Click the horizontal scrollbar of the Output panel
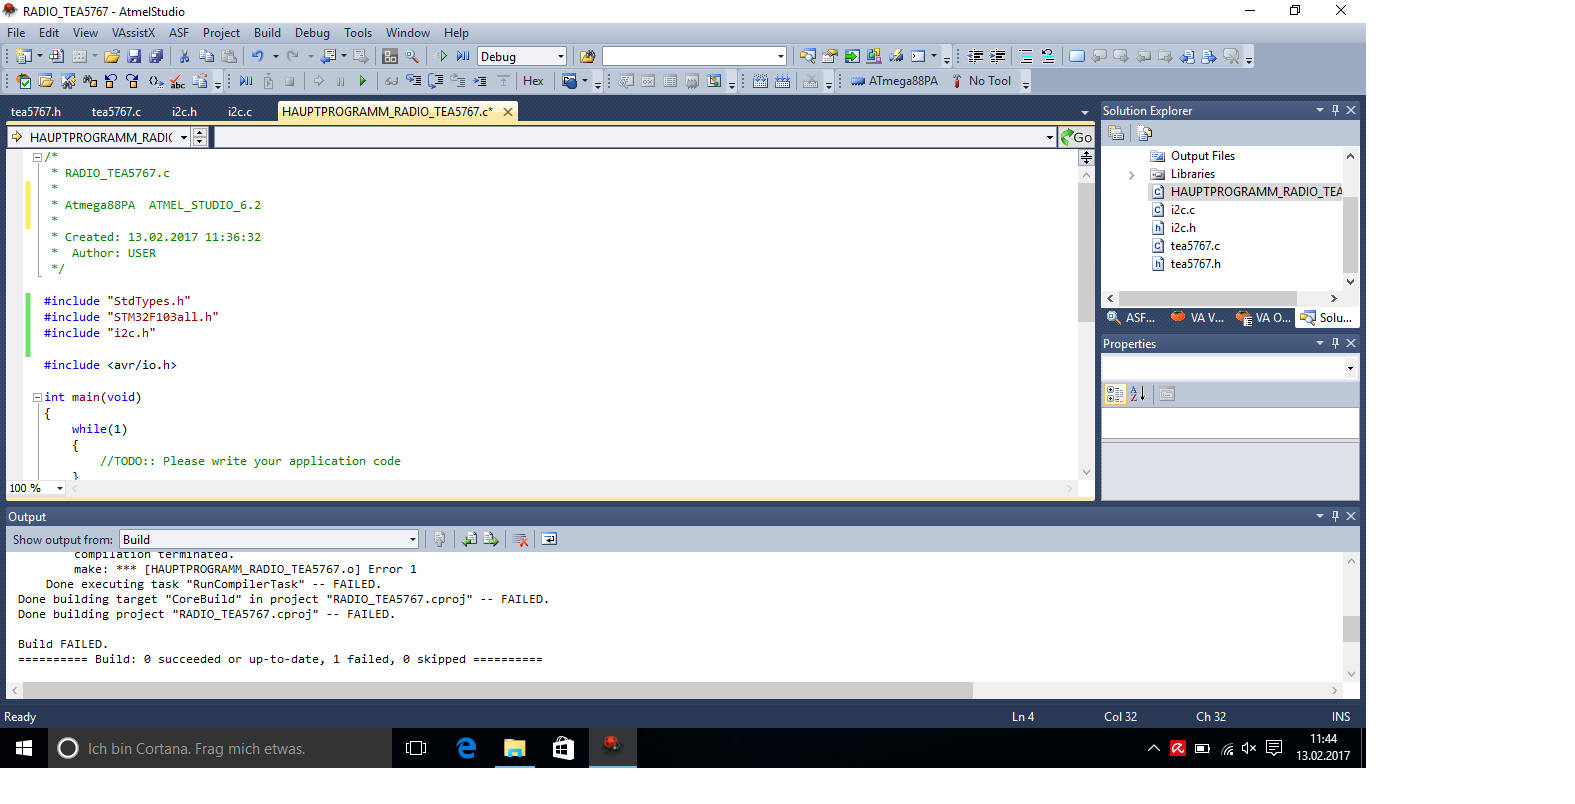The width and height of the screenshot is (1575, 804). [497, 690]
